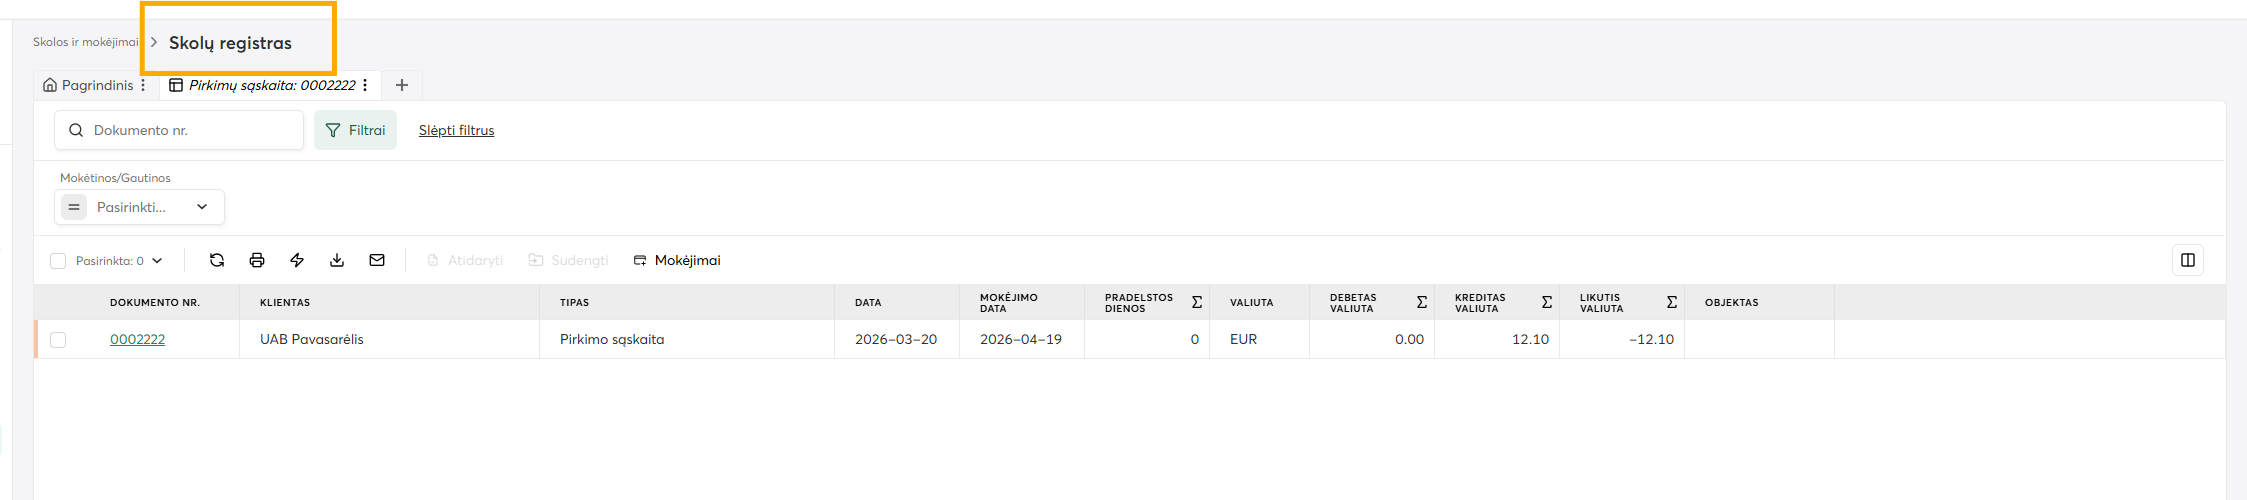
Task: Click the envelope email icon
Action: click(377, 260)
